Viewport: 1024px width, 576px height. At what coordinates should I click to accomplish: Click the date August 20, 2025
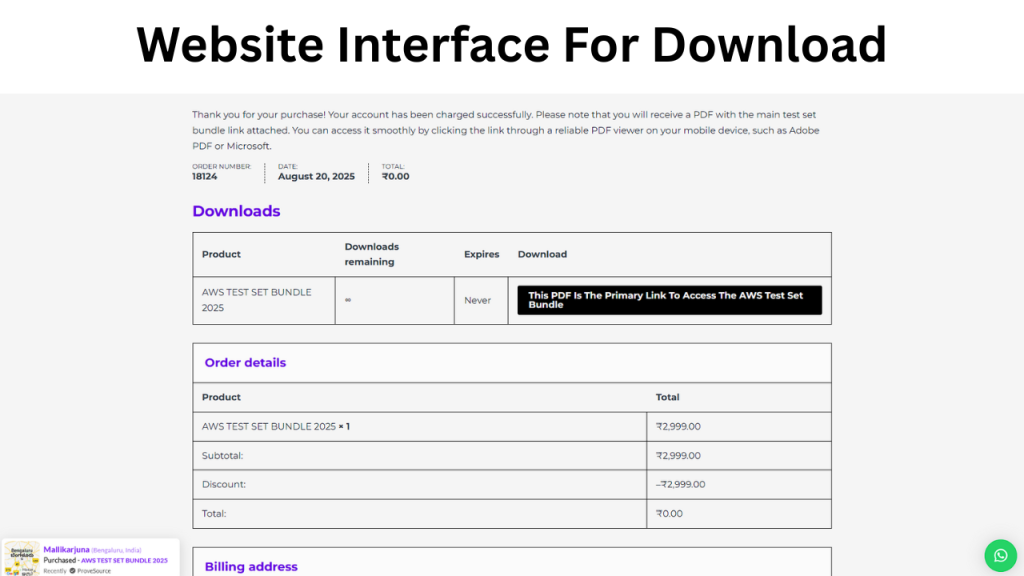pos(316,176)
